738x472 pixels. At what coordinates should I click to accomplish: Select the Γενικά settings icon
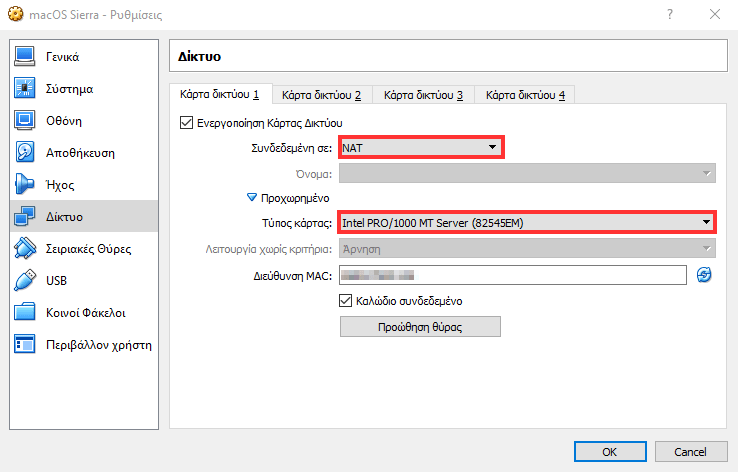tap(26, 57)
